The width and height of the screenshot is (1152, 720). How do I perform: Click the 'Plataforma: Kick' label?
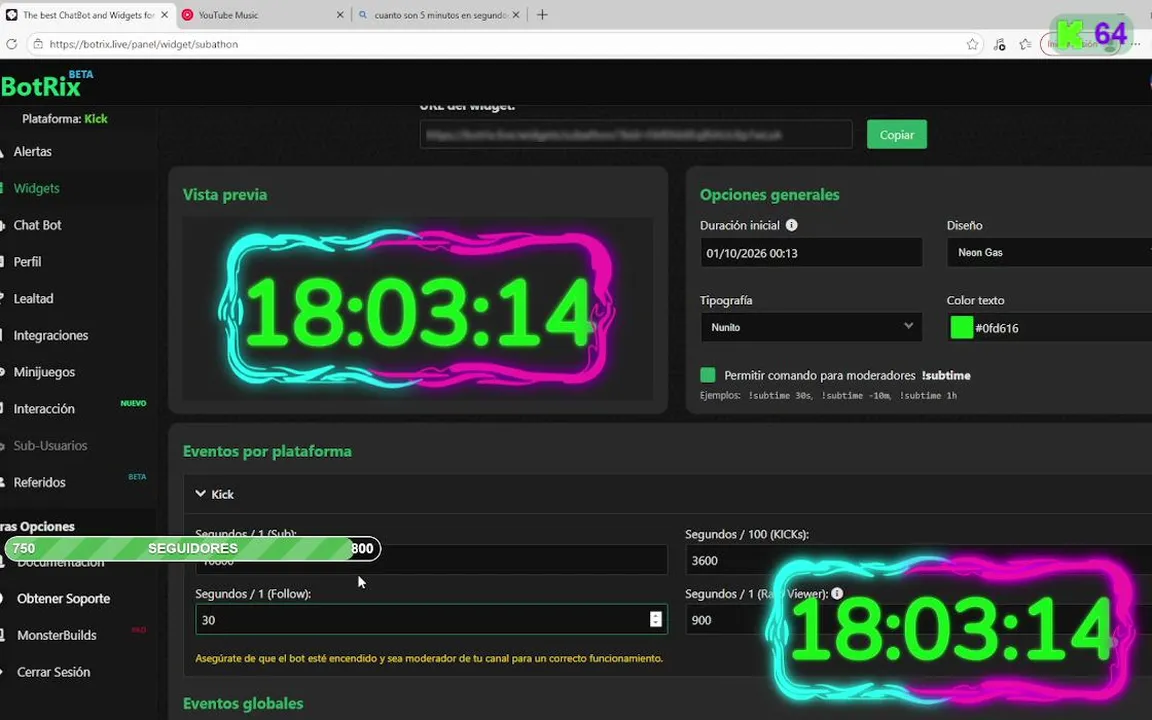[x=65, y=119]
